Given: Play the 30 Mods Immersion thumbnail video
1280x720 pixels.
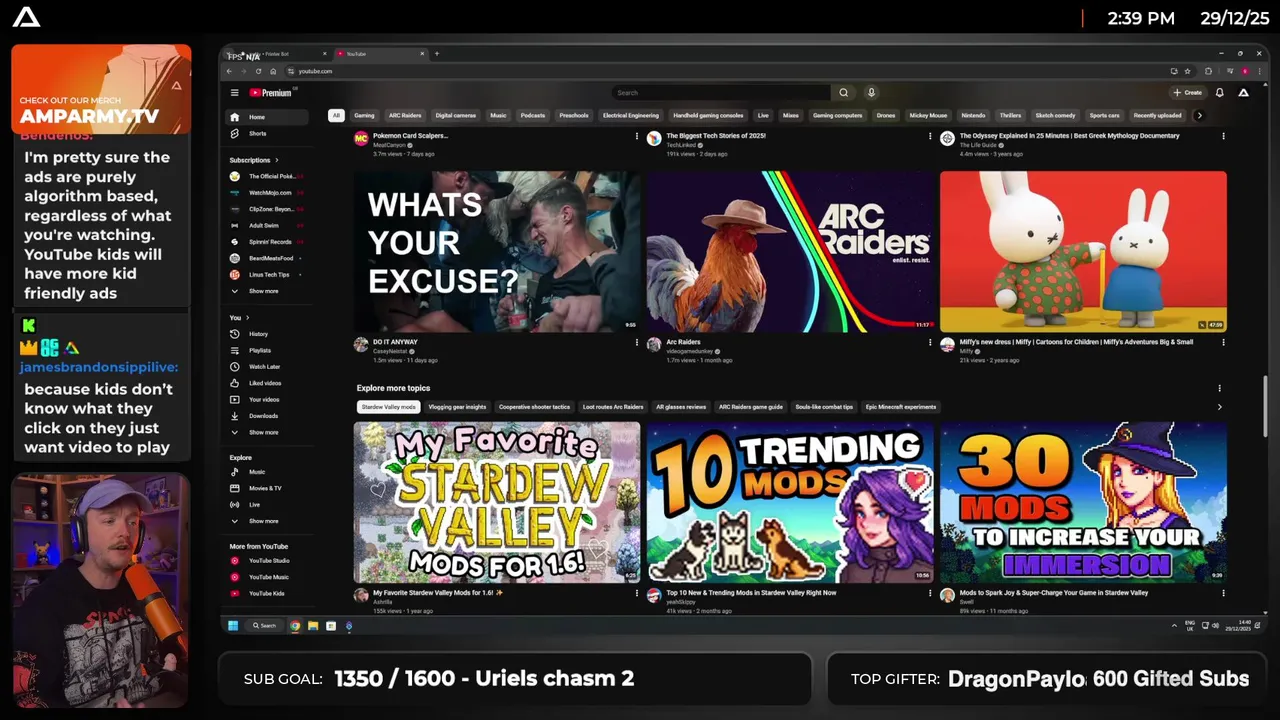Looking at the screenshot, I should point(1083,502).
